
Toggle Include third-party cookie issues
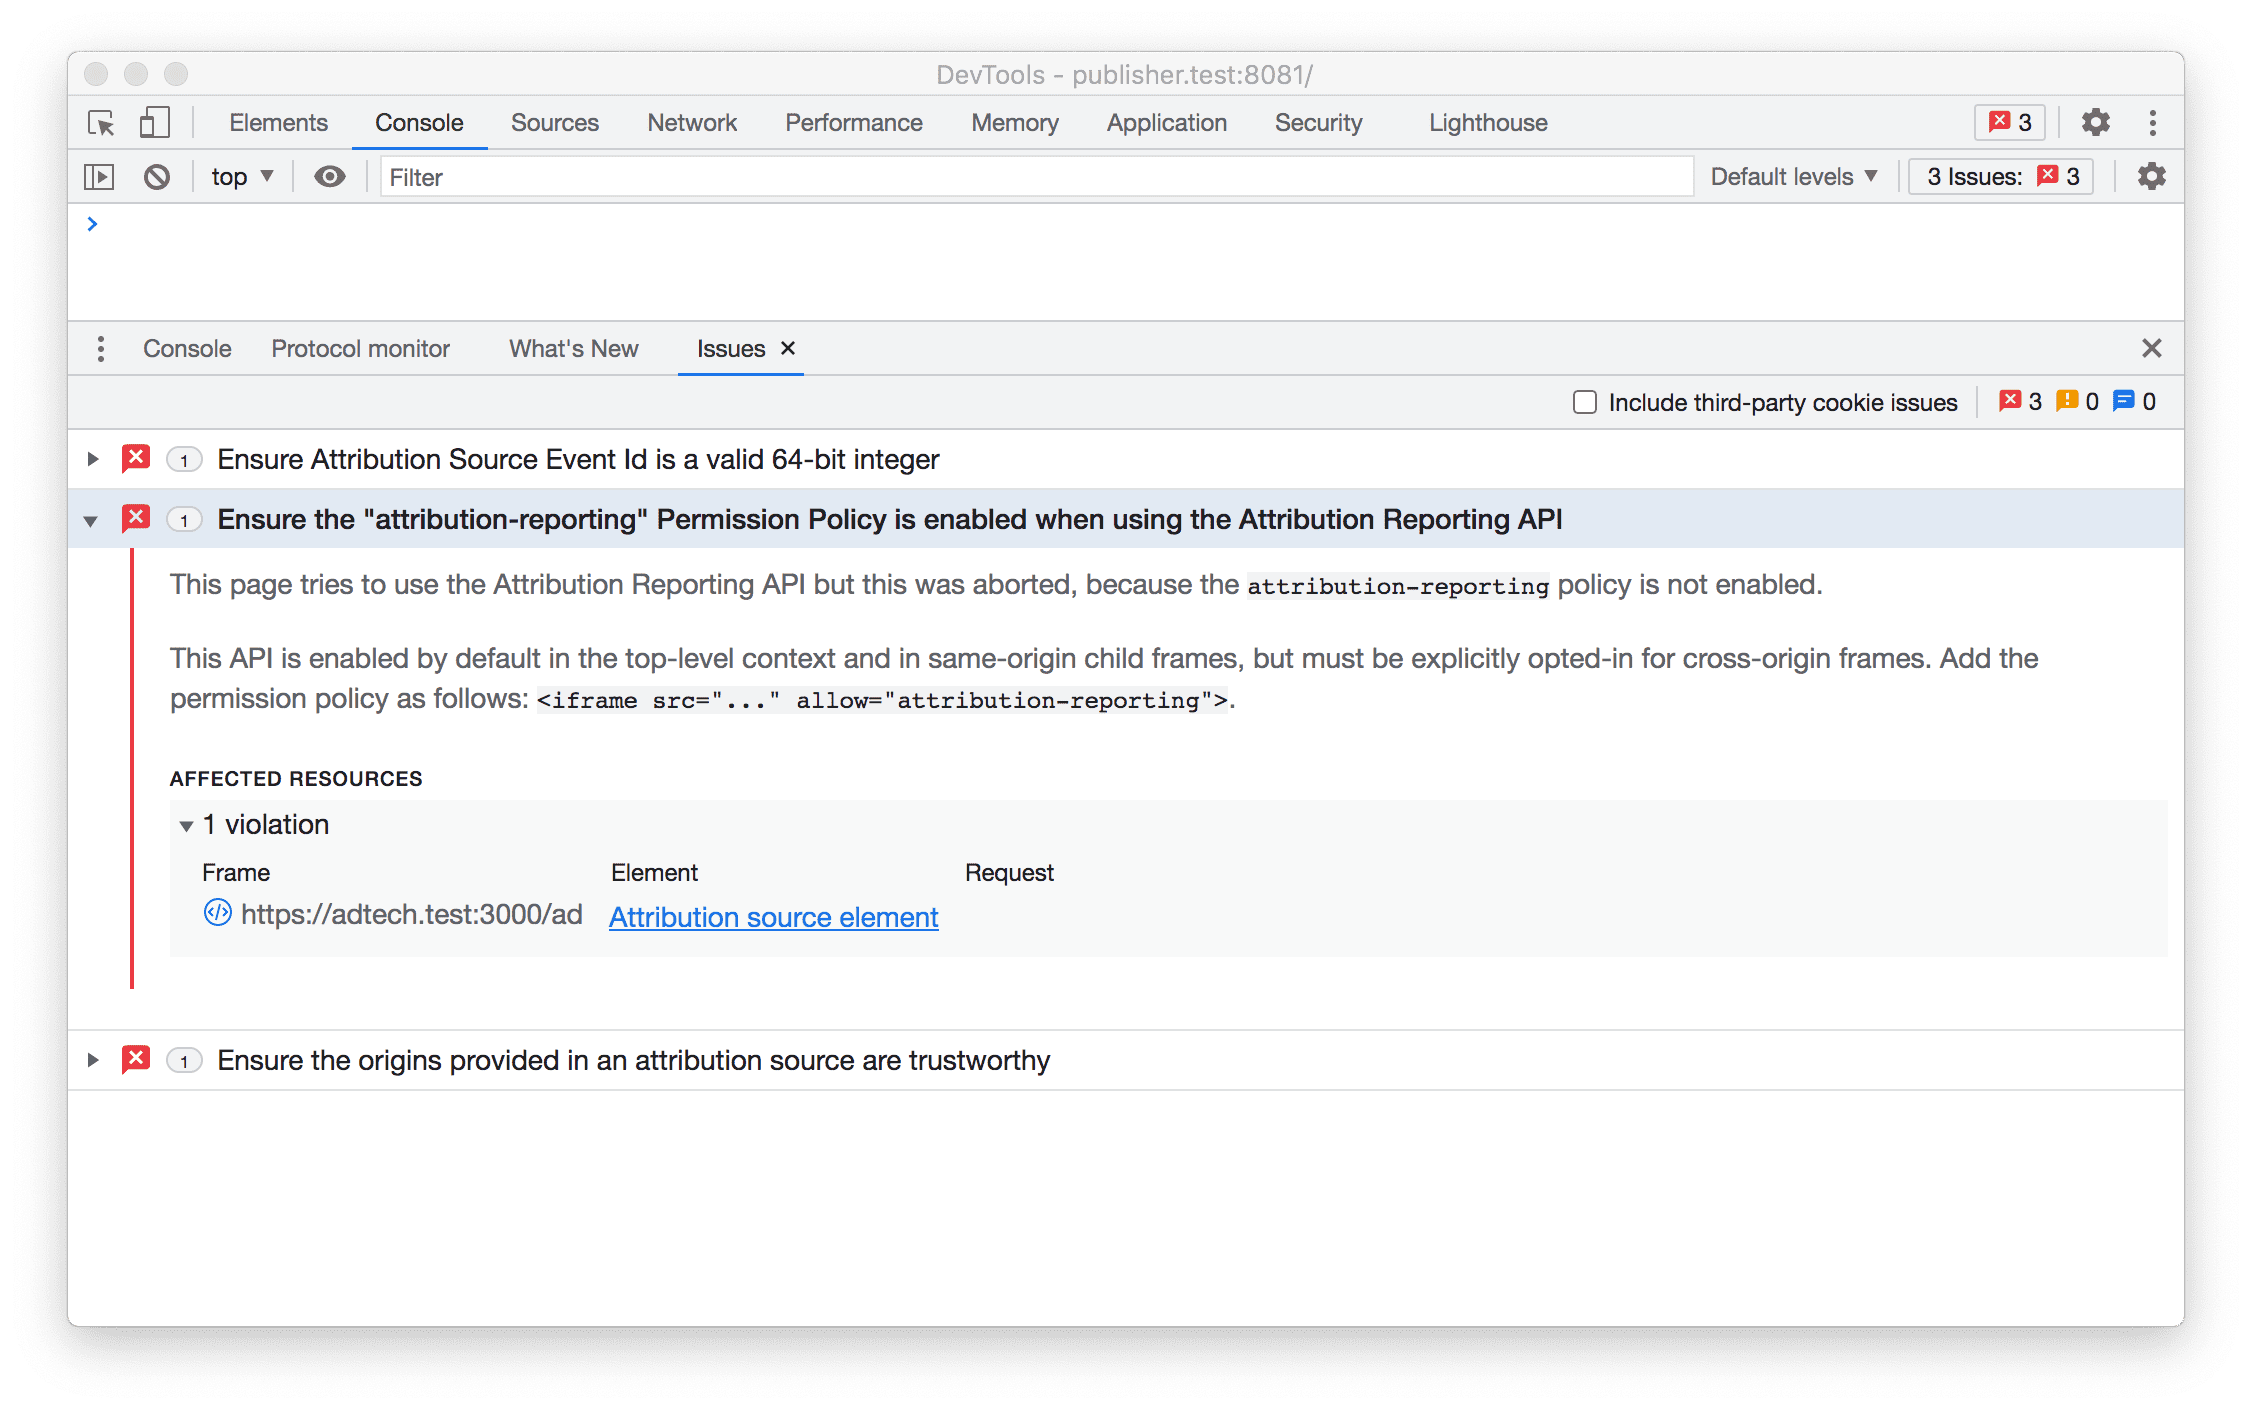pyautogui.click(x=1583, y=401)
